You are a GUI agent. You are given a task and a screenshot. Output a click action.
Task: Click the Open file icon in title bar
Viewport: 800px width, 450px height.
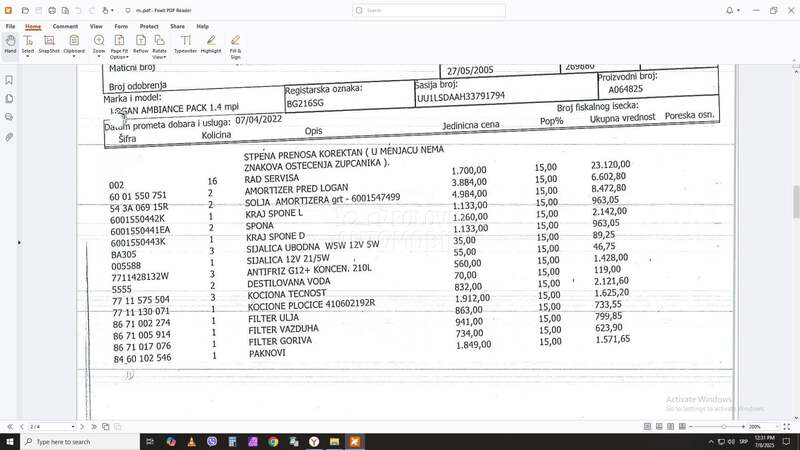coord(25,10)
